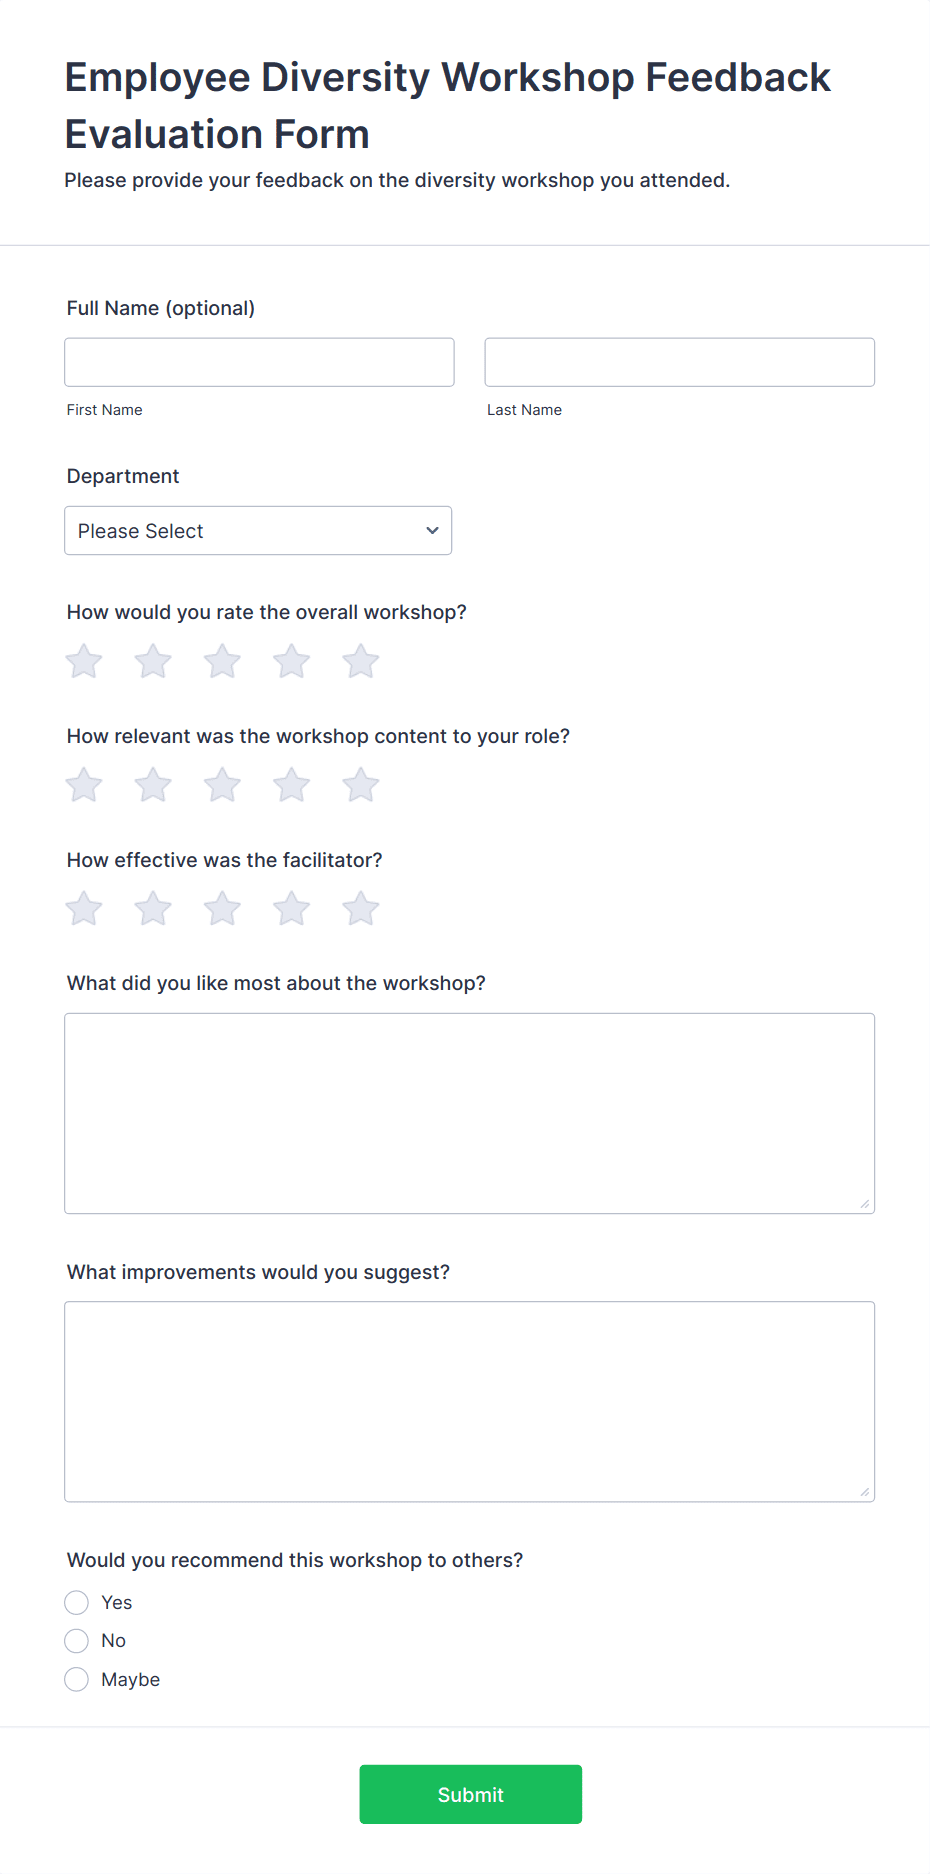Expand the Please Select department menu
Viewport: 930px width, 1874px height.
258,530
